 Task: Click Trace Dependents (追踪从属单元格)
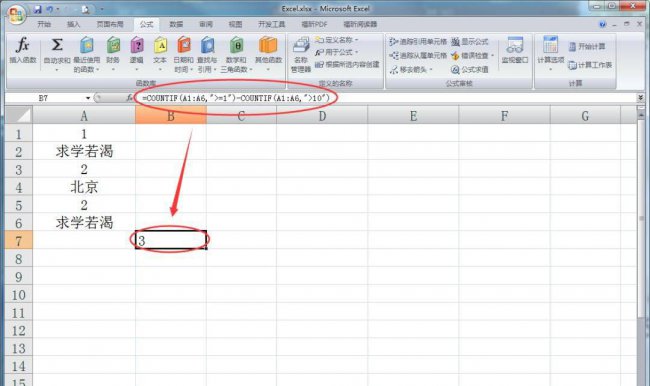click(x=418, y=55)
